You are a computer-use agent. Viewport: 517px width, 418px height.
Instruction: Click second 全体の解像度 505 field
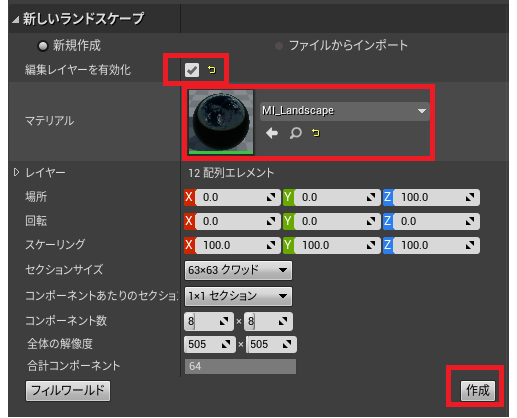[271, 344]
